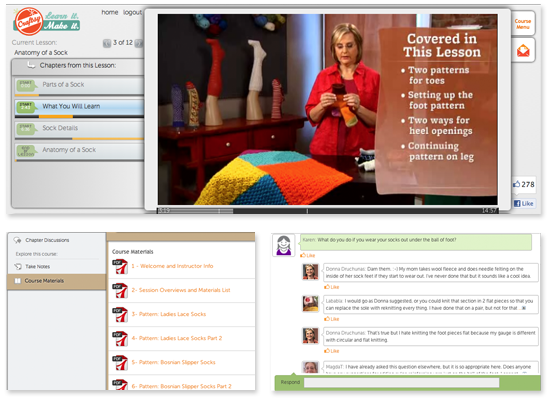Open the Course Menu tab
548x398 pixels.
[x=522, y=24]
